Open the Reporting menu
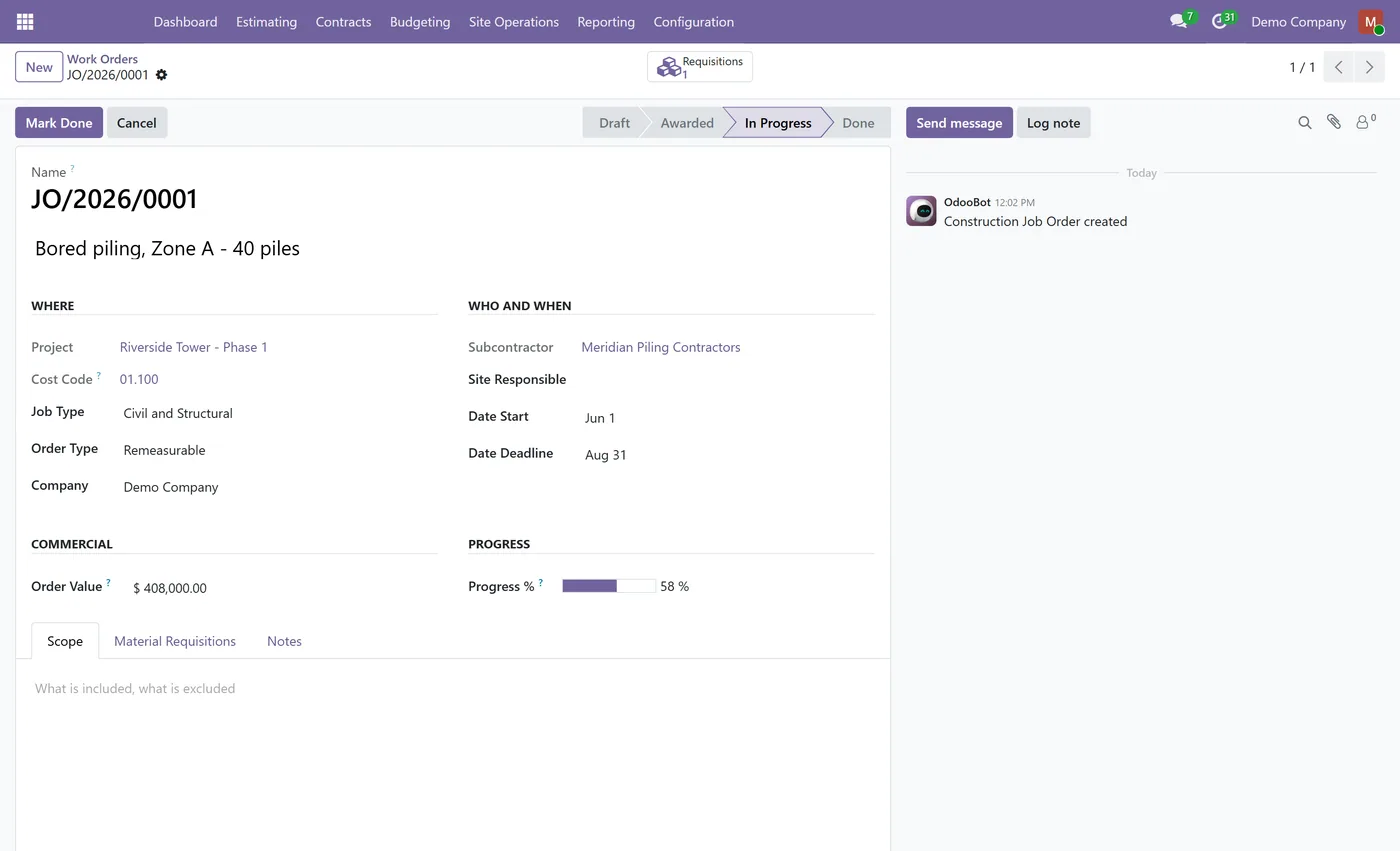 pyautogui.click(x=606, y=21)
